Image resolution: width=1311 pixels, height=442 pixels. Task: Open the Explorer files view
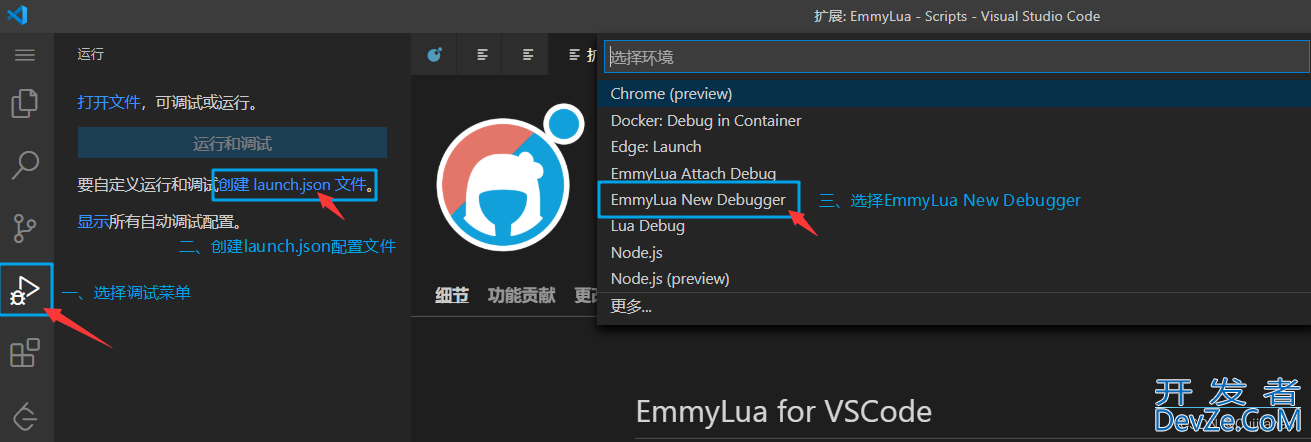click(x=25, y=104)
